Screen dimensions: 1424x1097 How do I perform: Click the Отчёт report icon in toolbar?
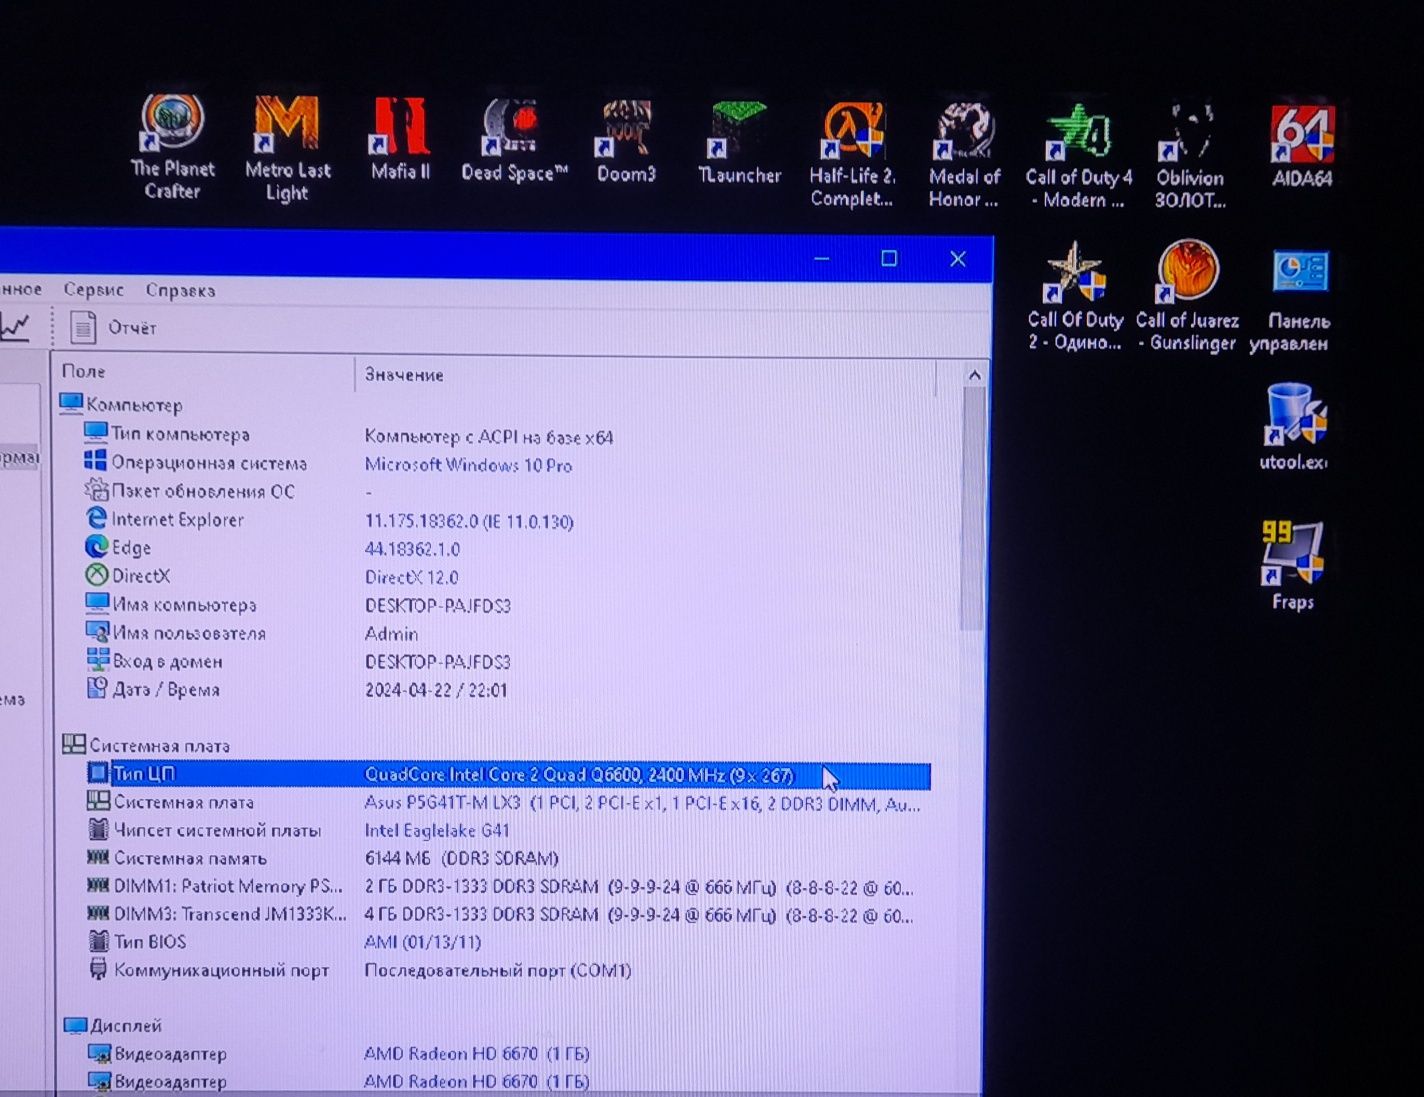[83, 327]
